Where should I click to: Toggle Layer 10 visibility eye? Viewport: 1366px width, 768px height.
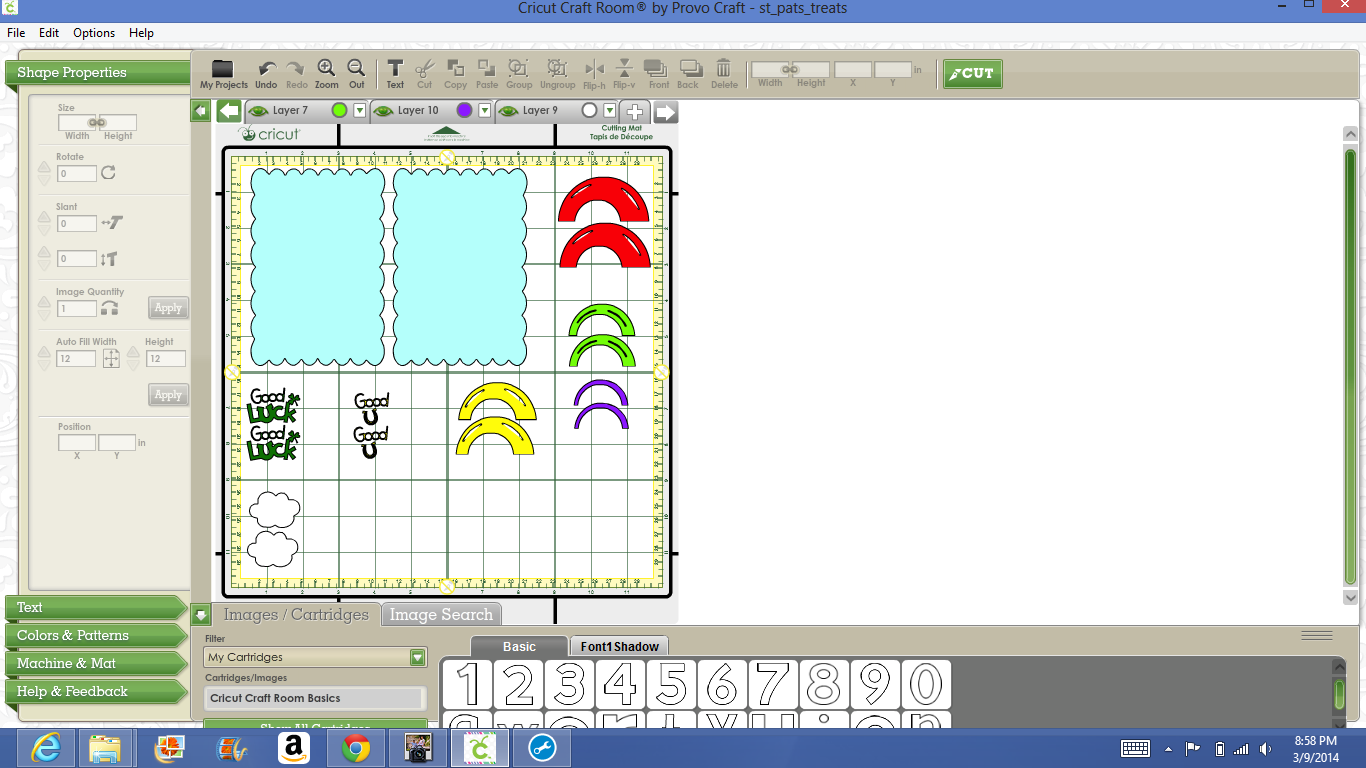coord(383,111)
